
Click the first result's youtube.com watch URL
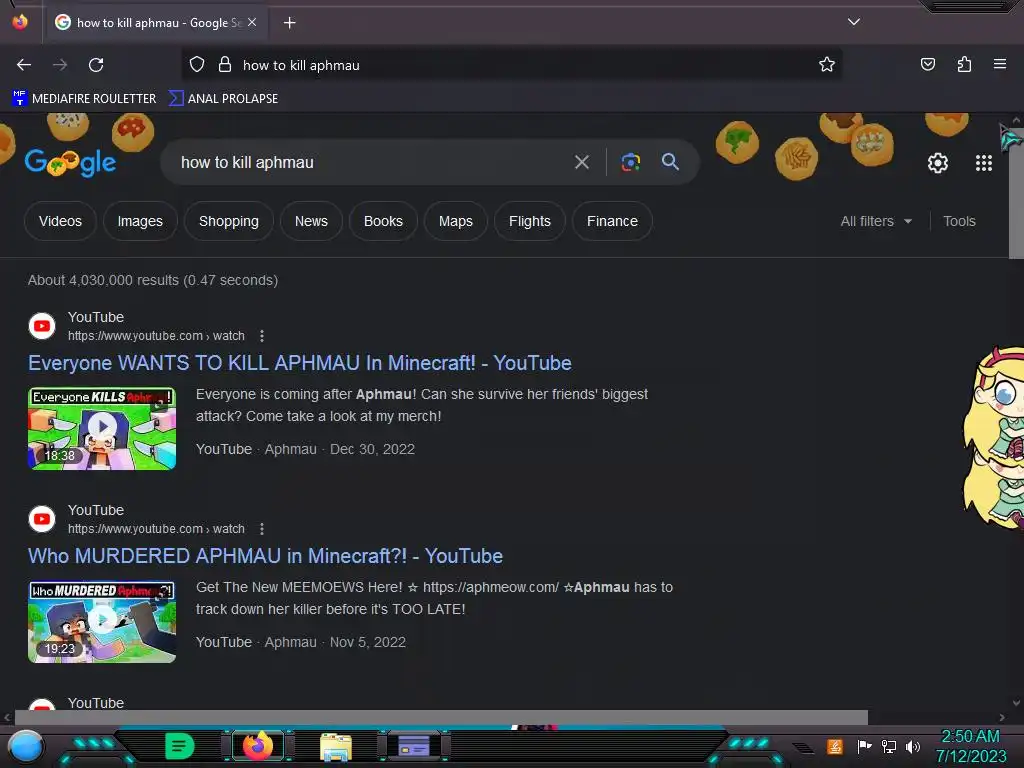156,336
